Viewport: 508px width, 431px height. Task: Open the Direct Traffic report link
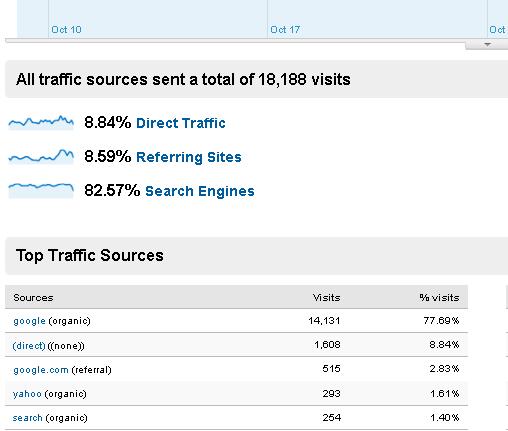click(x=181, y=123)
